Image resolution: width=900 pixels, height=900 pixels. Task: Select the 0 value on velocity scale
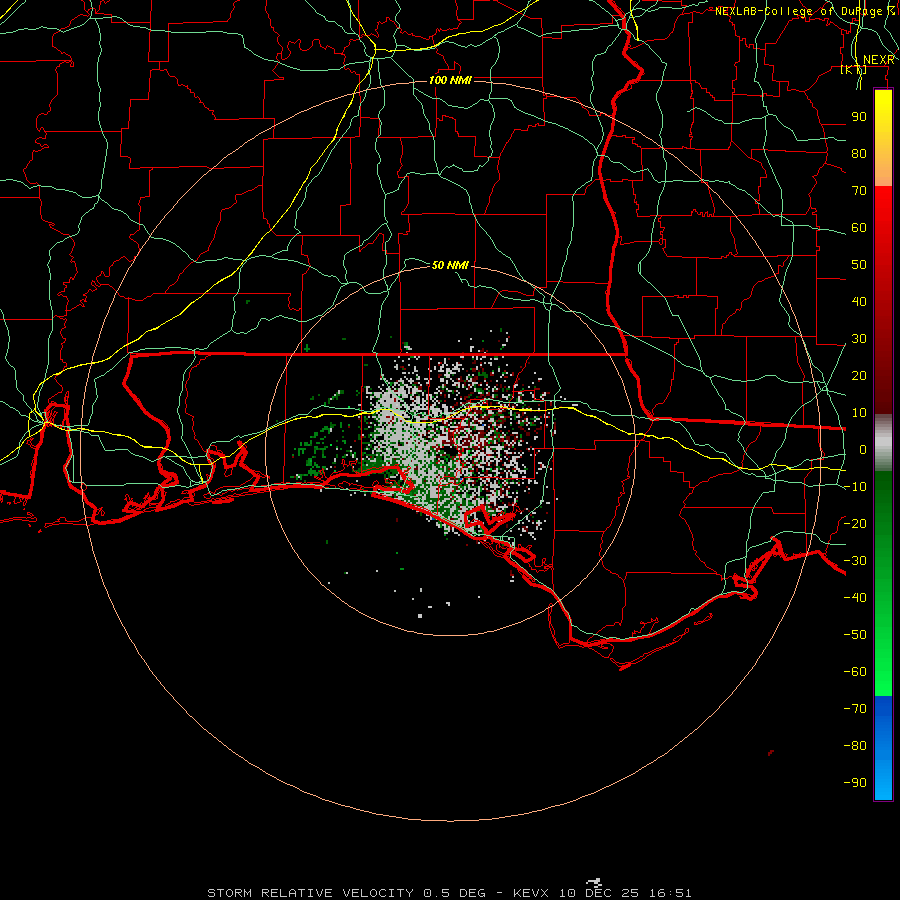pyautogui.click(x=863, y=449)
